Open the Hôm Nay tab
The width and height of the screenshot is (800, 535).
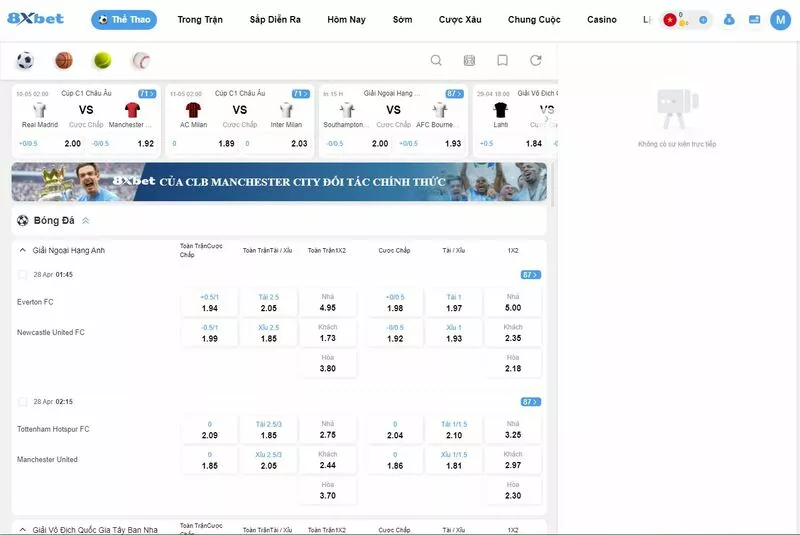point(346,19)
